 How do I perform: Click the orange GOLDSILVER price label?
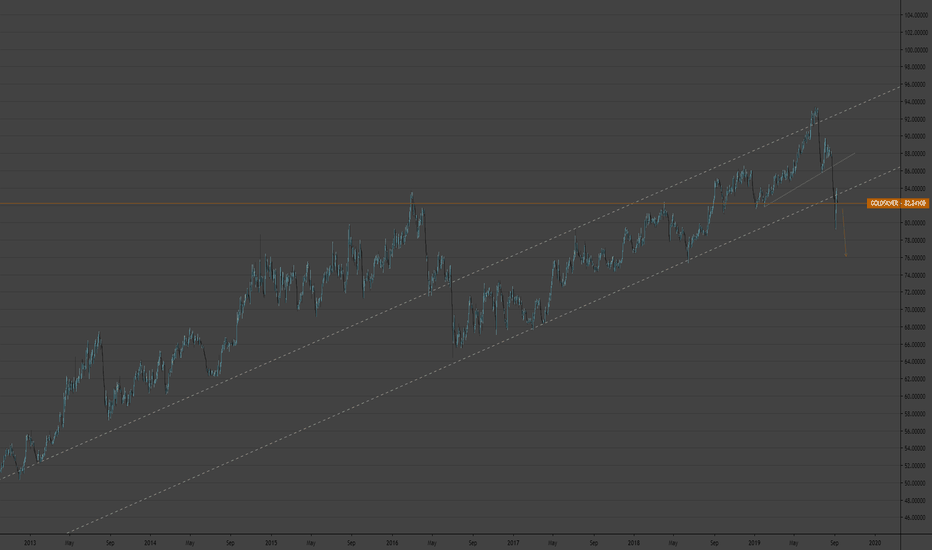[898, 203]
